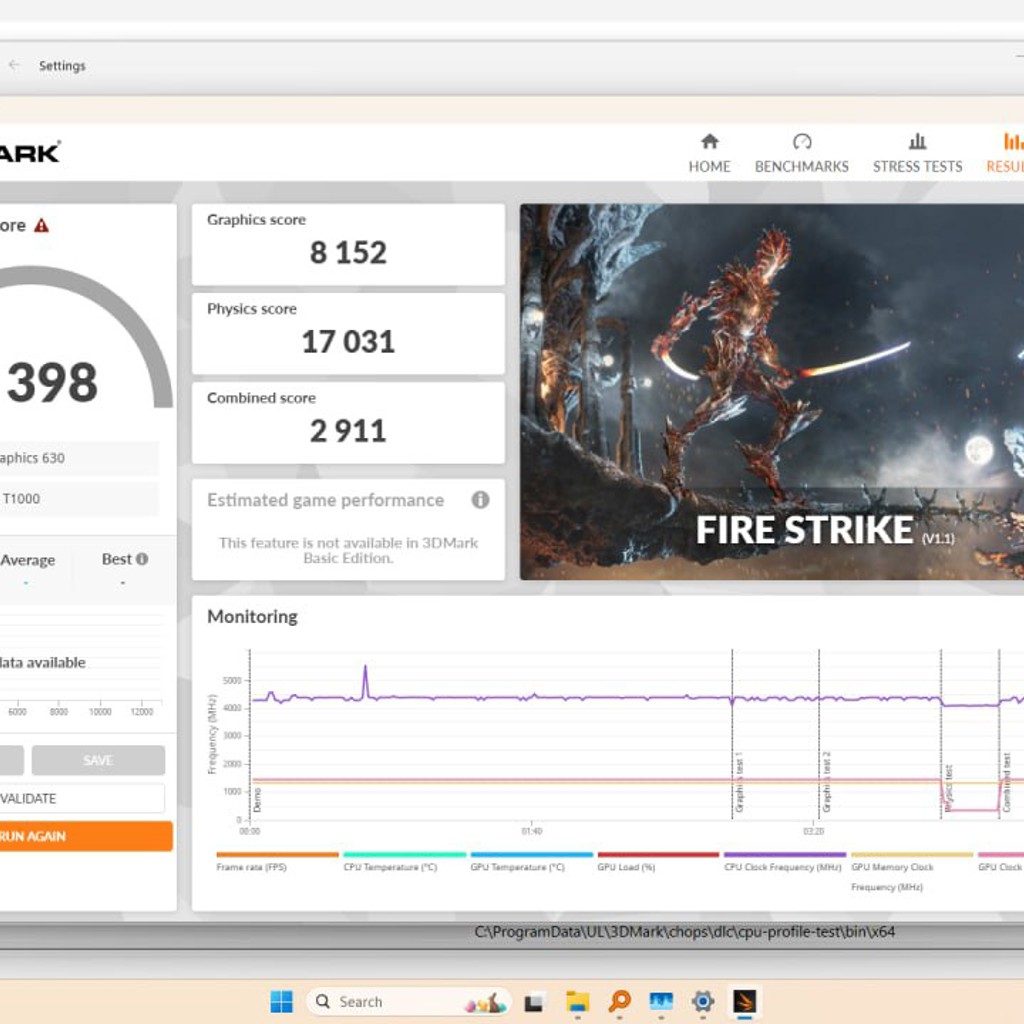Select the GPU Temperature legend swatch
This screenshot has height=1024, width=1024.
[531, 854]
